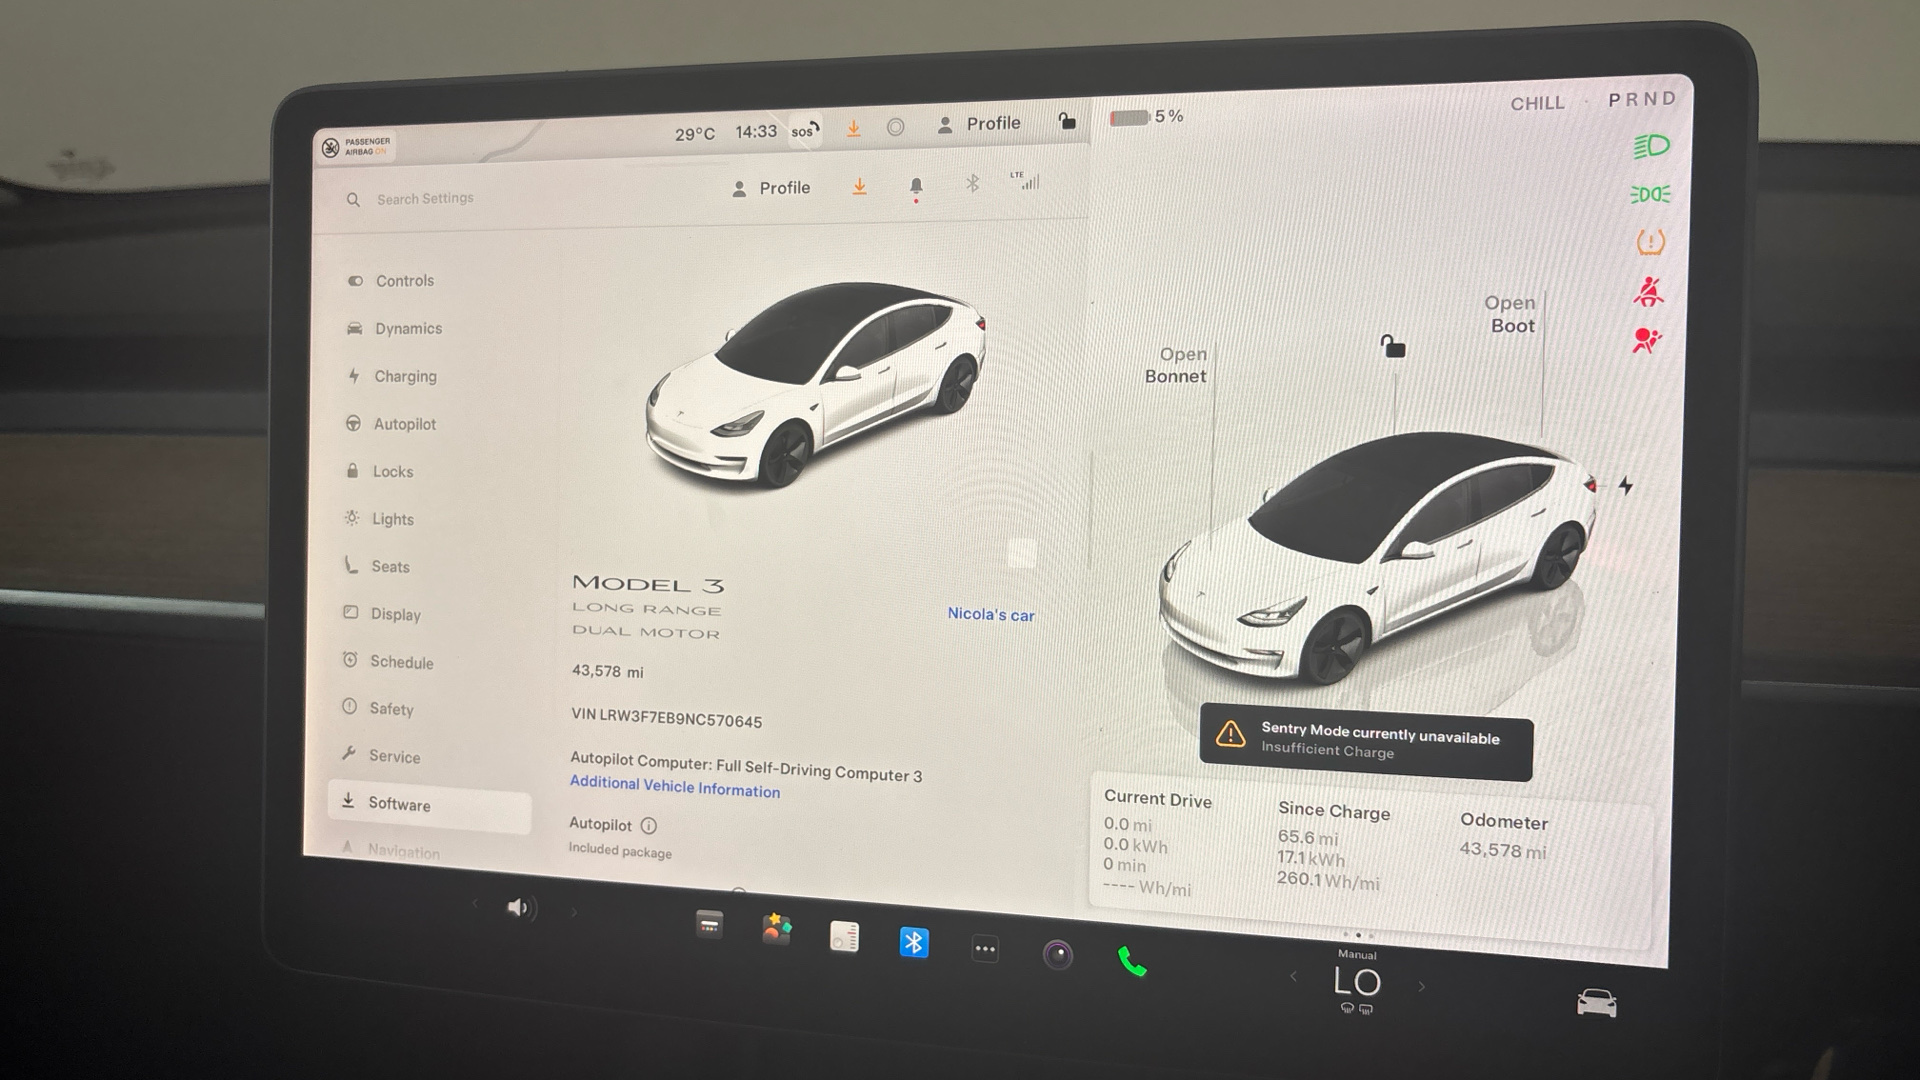Tap Open Boot on the car view
1920x1080 pixels.
(1511, 314)
